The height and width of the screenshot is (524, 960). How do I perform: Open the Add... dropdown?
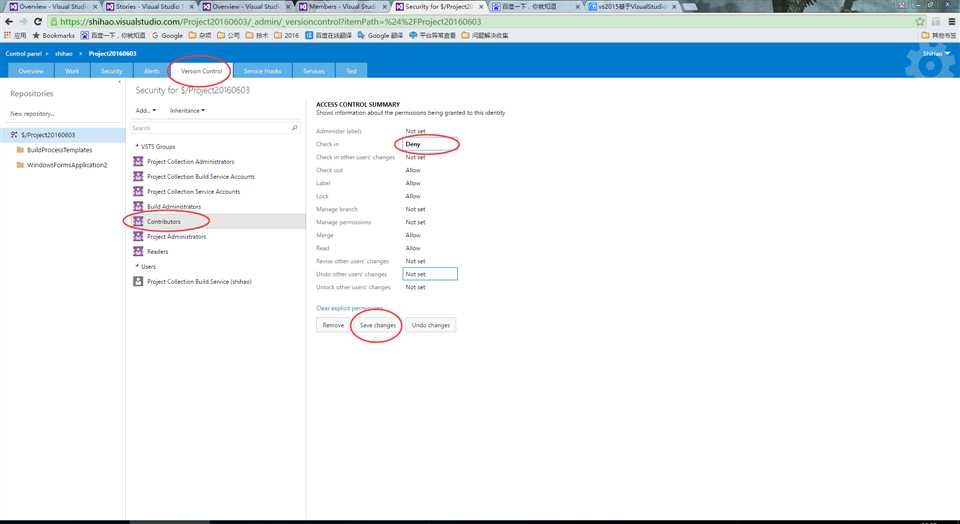(146, 111)
